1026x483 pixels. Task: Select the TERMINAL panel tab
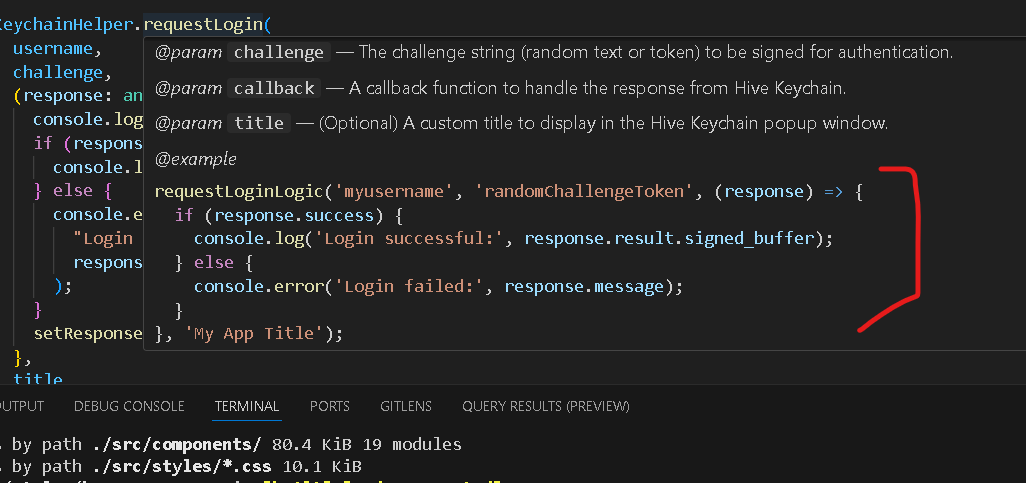(x=247, y=406)
